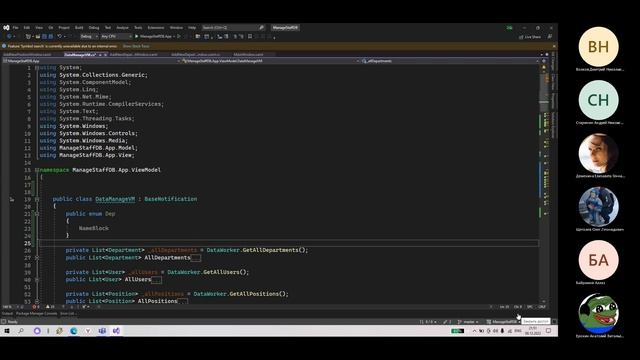This screenshot has height=360, width=640.
Task: Click the ВН participant avatar
Action: point(598,47)
